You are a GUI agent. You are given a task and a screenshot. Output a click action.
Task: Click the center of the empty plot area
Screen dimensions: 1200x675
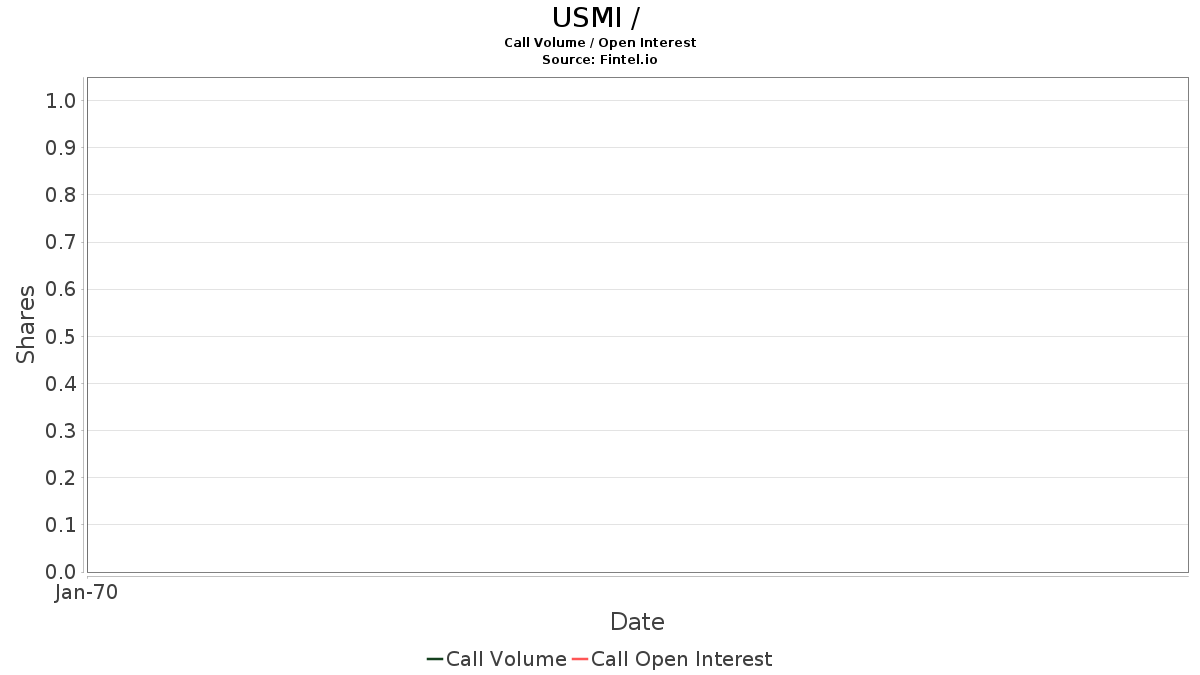[637, 325]
